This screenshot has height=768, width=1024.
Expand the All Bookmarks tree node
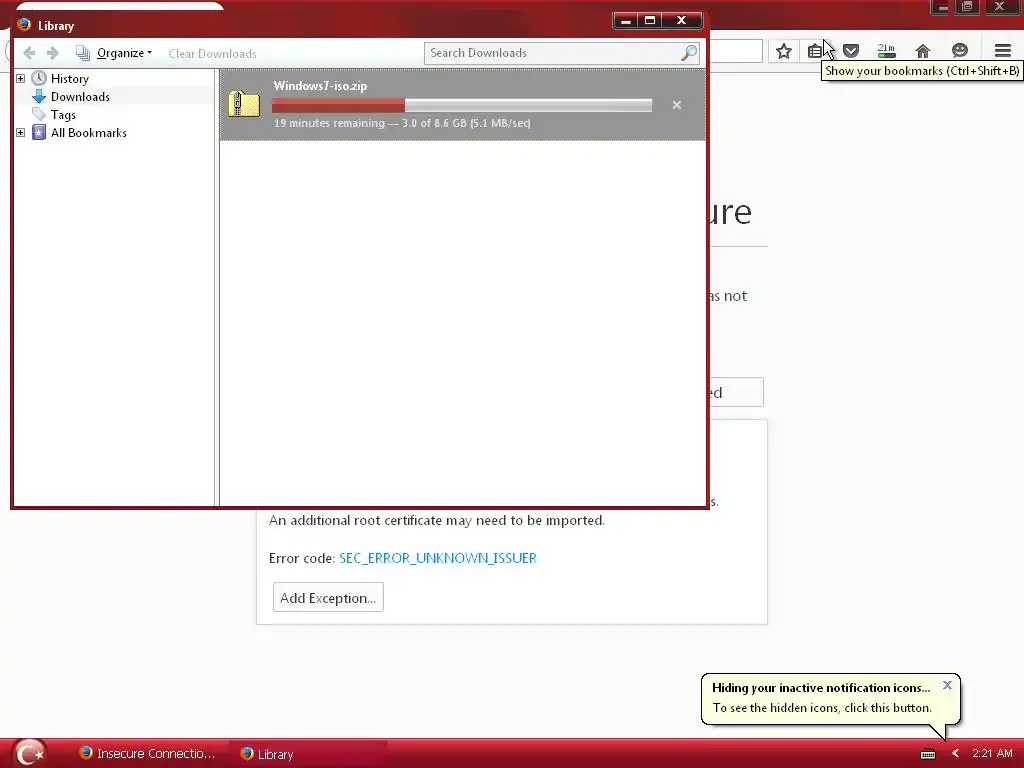[20, 133]
